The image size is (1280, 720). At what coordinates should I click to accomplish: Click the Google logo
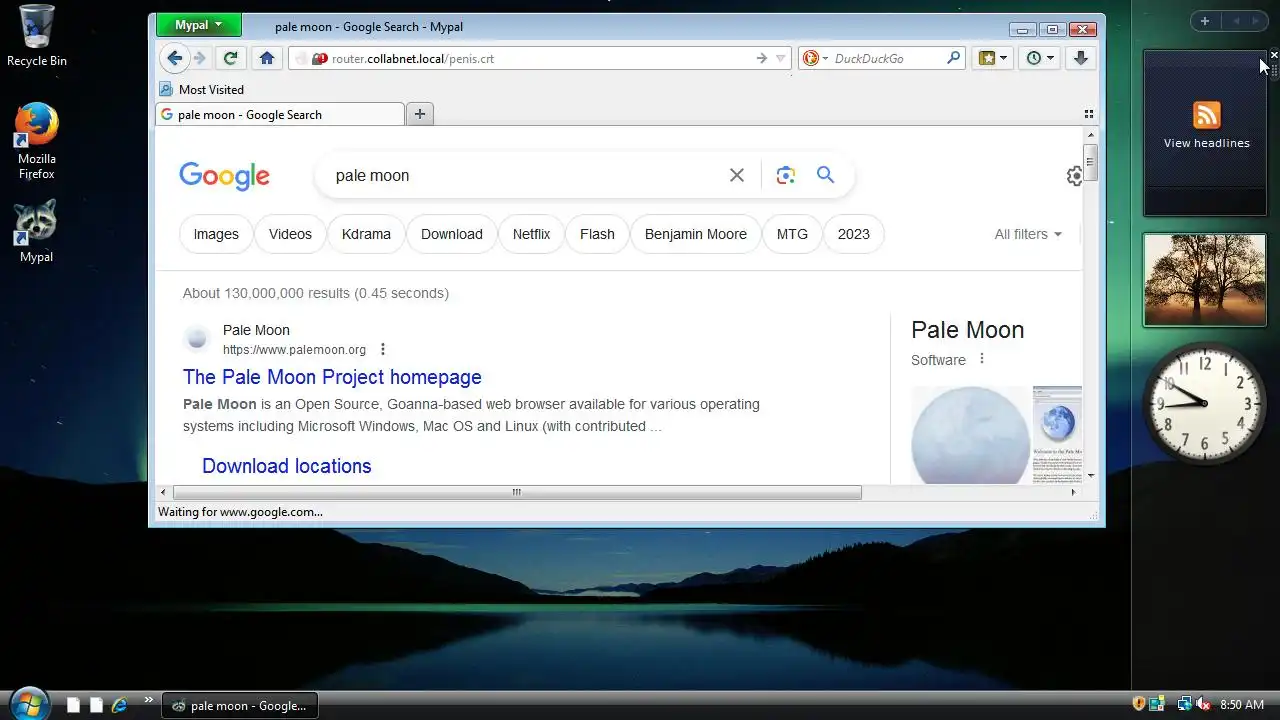(x=224, y=176)
